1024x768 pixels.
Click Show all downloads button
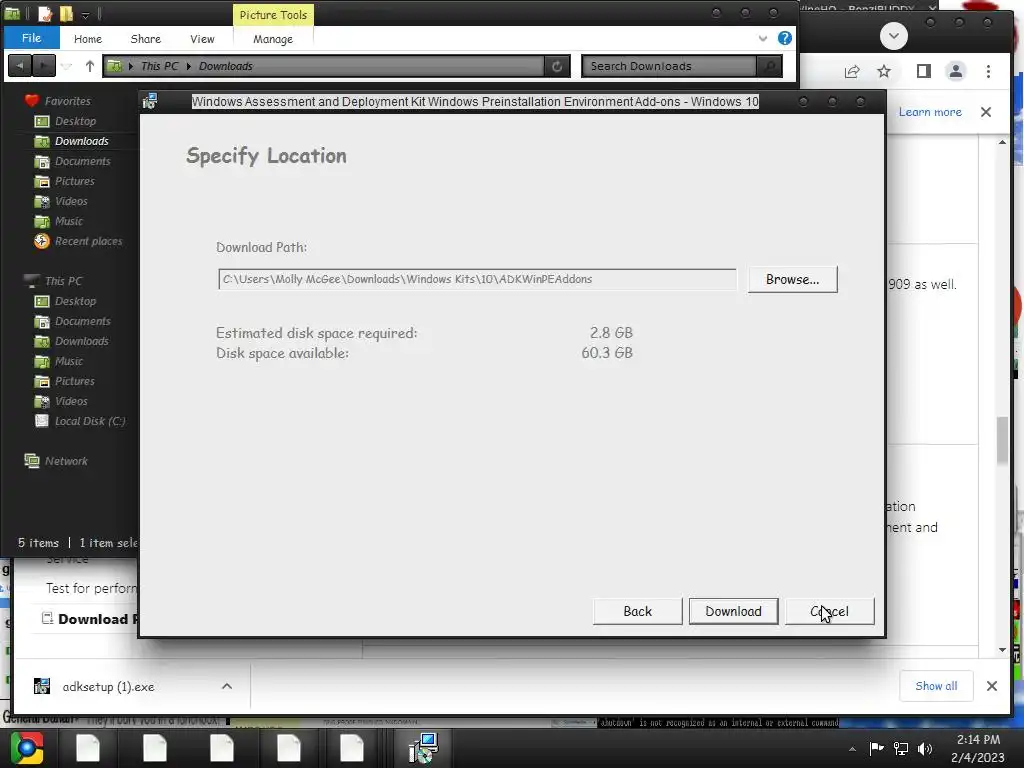tap(936, 686)
